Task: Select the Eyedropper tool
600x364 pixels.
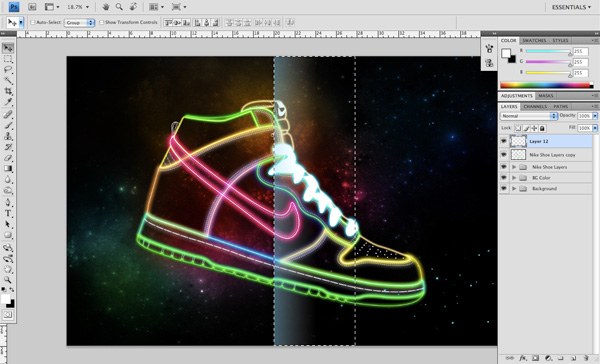Action: pyautogui.click(x=8, y=102)
